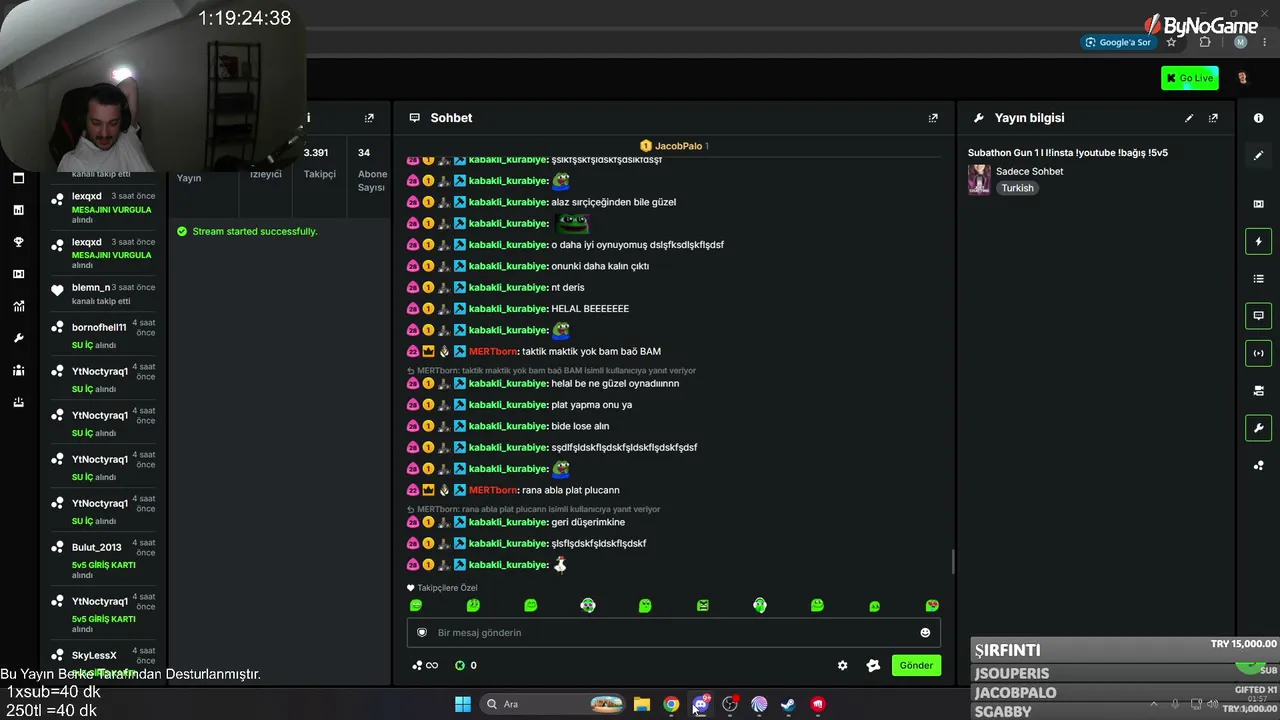This screenshot has height=720, width=1280.
Task: Edit stream info with the Yayın bilgisi pencil icon
Action: click(1189, 118)
